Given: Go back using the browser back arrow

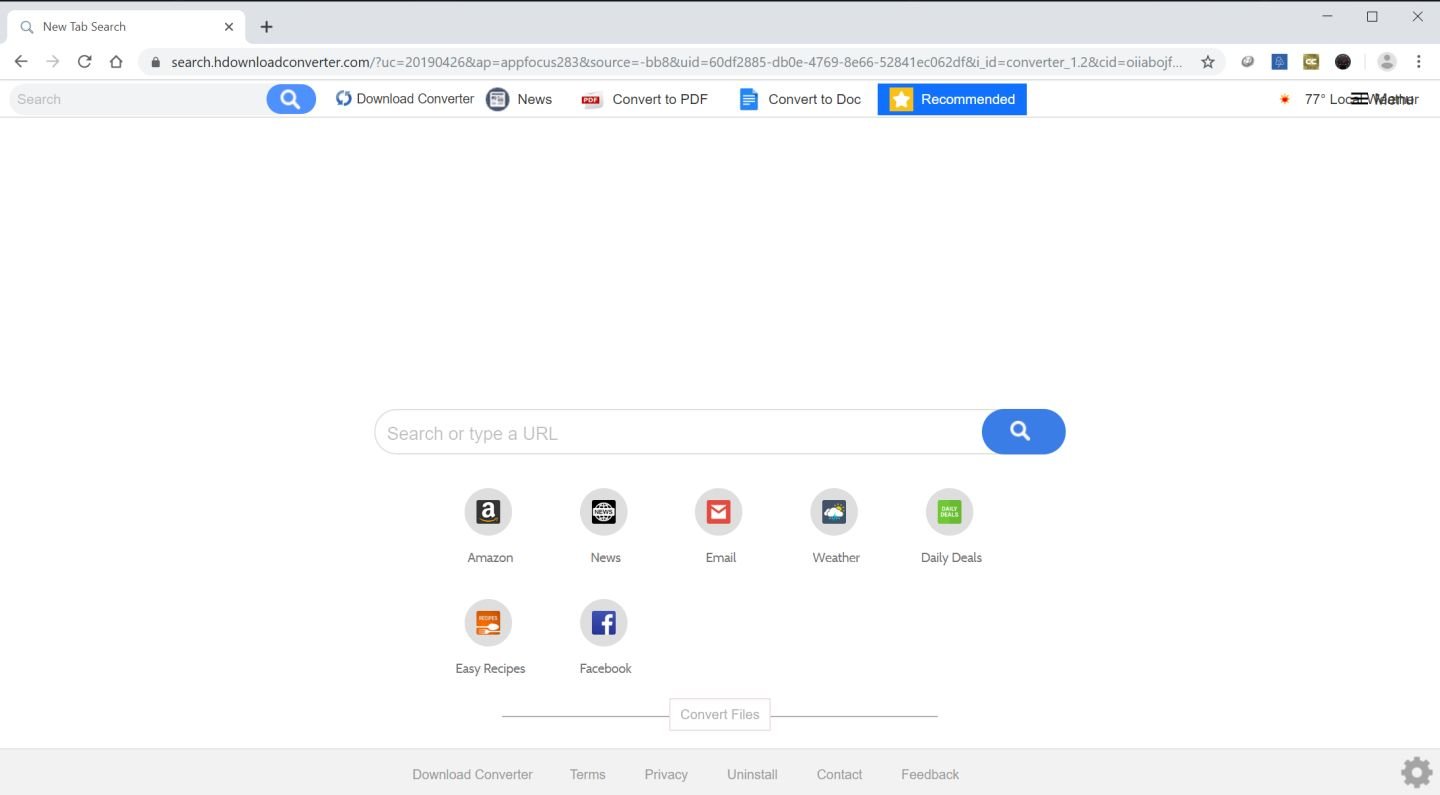Looking at the screenshot, I should point(21,62).
